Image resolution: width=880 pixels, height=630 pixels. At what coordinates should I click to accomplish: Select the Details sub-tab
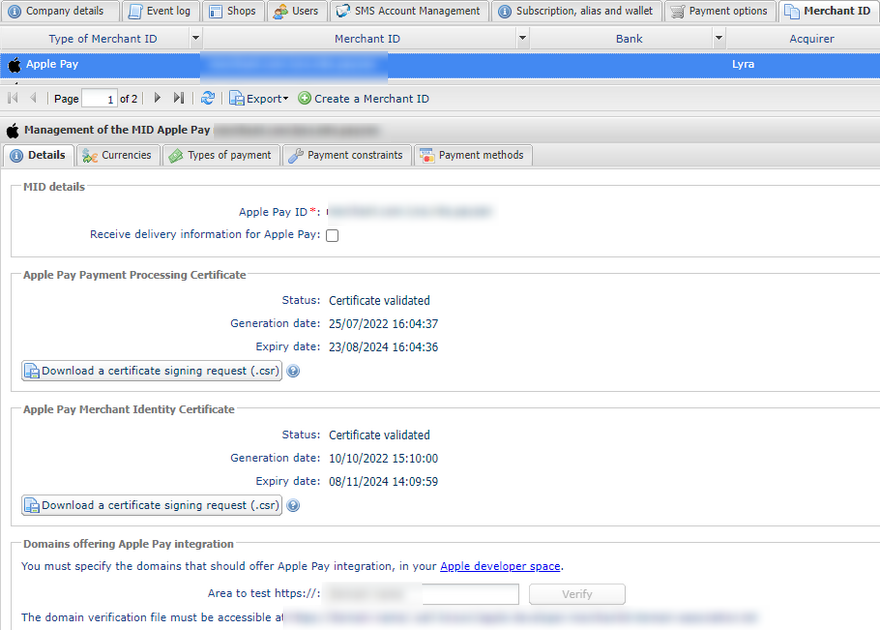point(38,155)
